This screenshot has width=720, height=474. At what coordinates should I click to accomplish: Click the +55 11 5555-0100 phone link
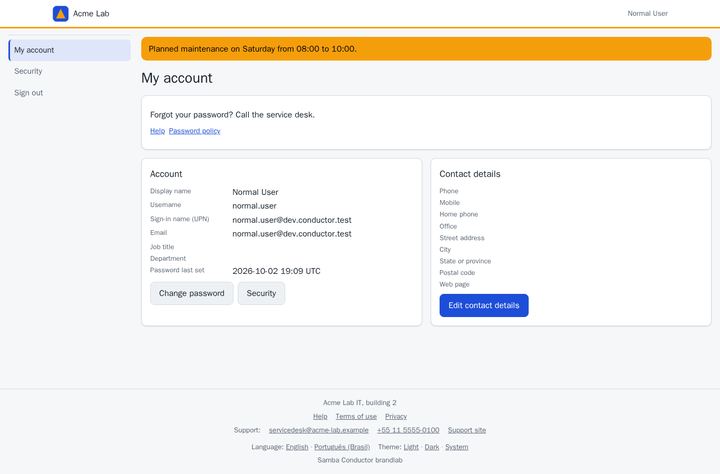tap(408, 430)
